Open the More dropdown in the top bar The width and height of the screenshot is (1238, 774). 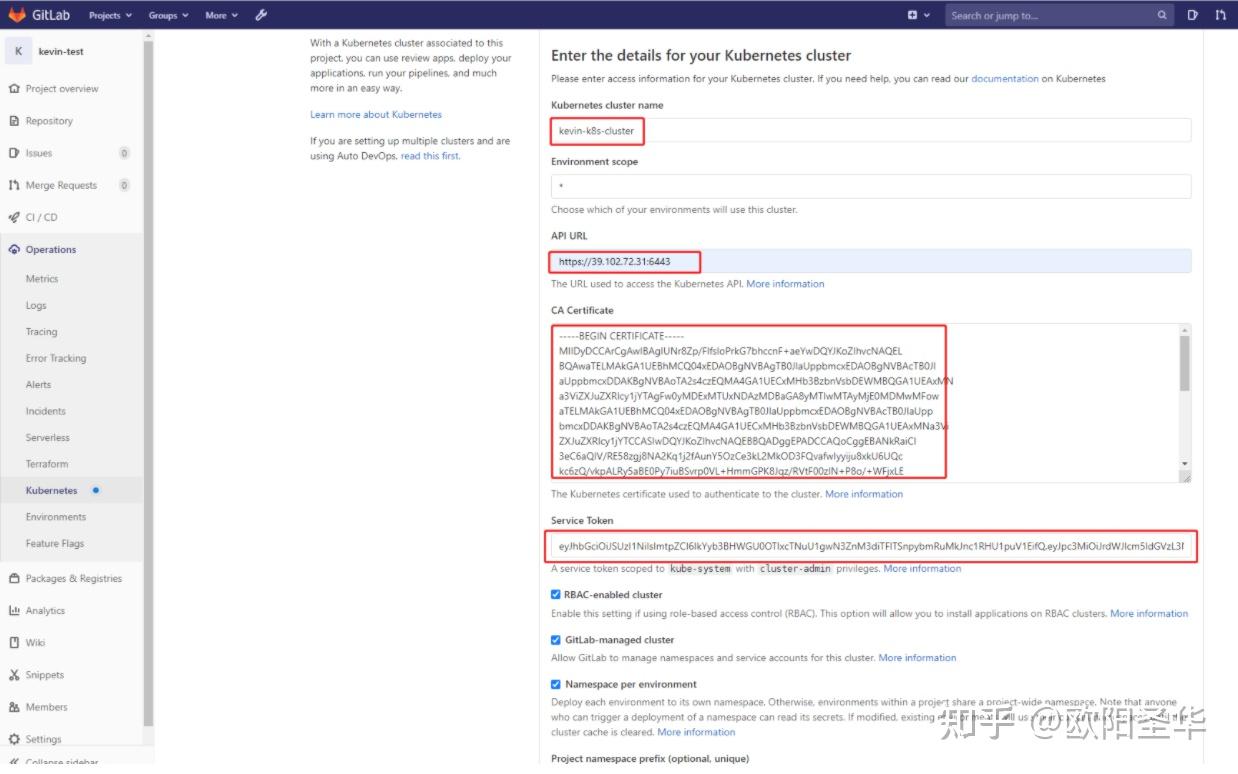tap(220, 15)
